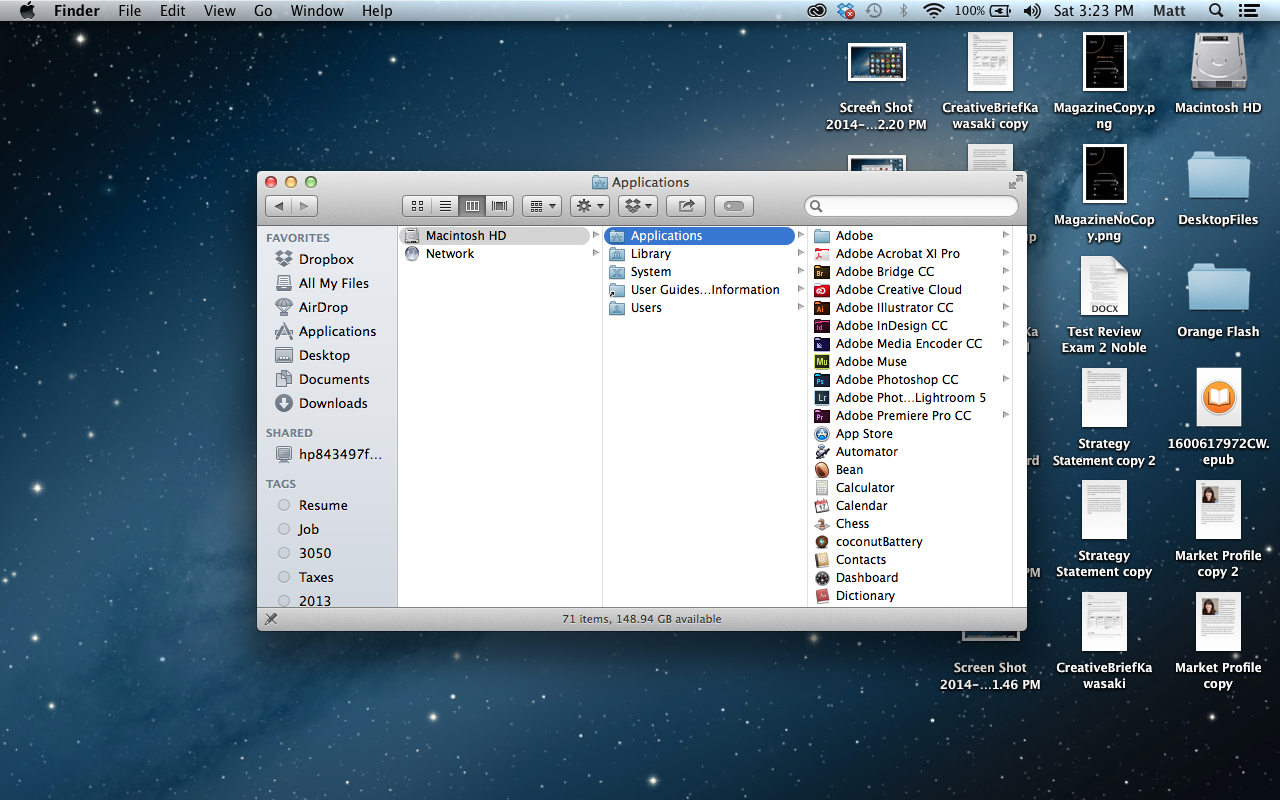Click the Share toolbar button
Viewport: 1280px width, 800px height.
[685, 206]
